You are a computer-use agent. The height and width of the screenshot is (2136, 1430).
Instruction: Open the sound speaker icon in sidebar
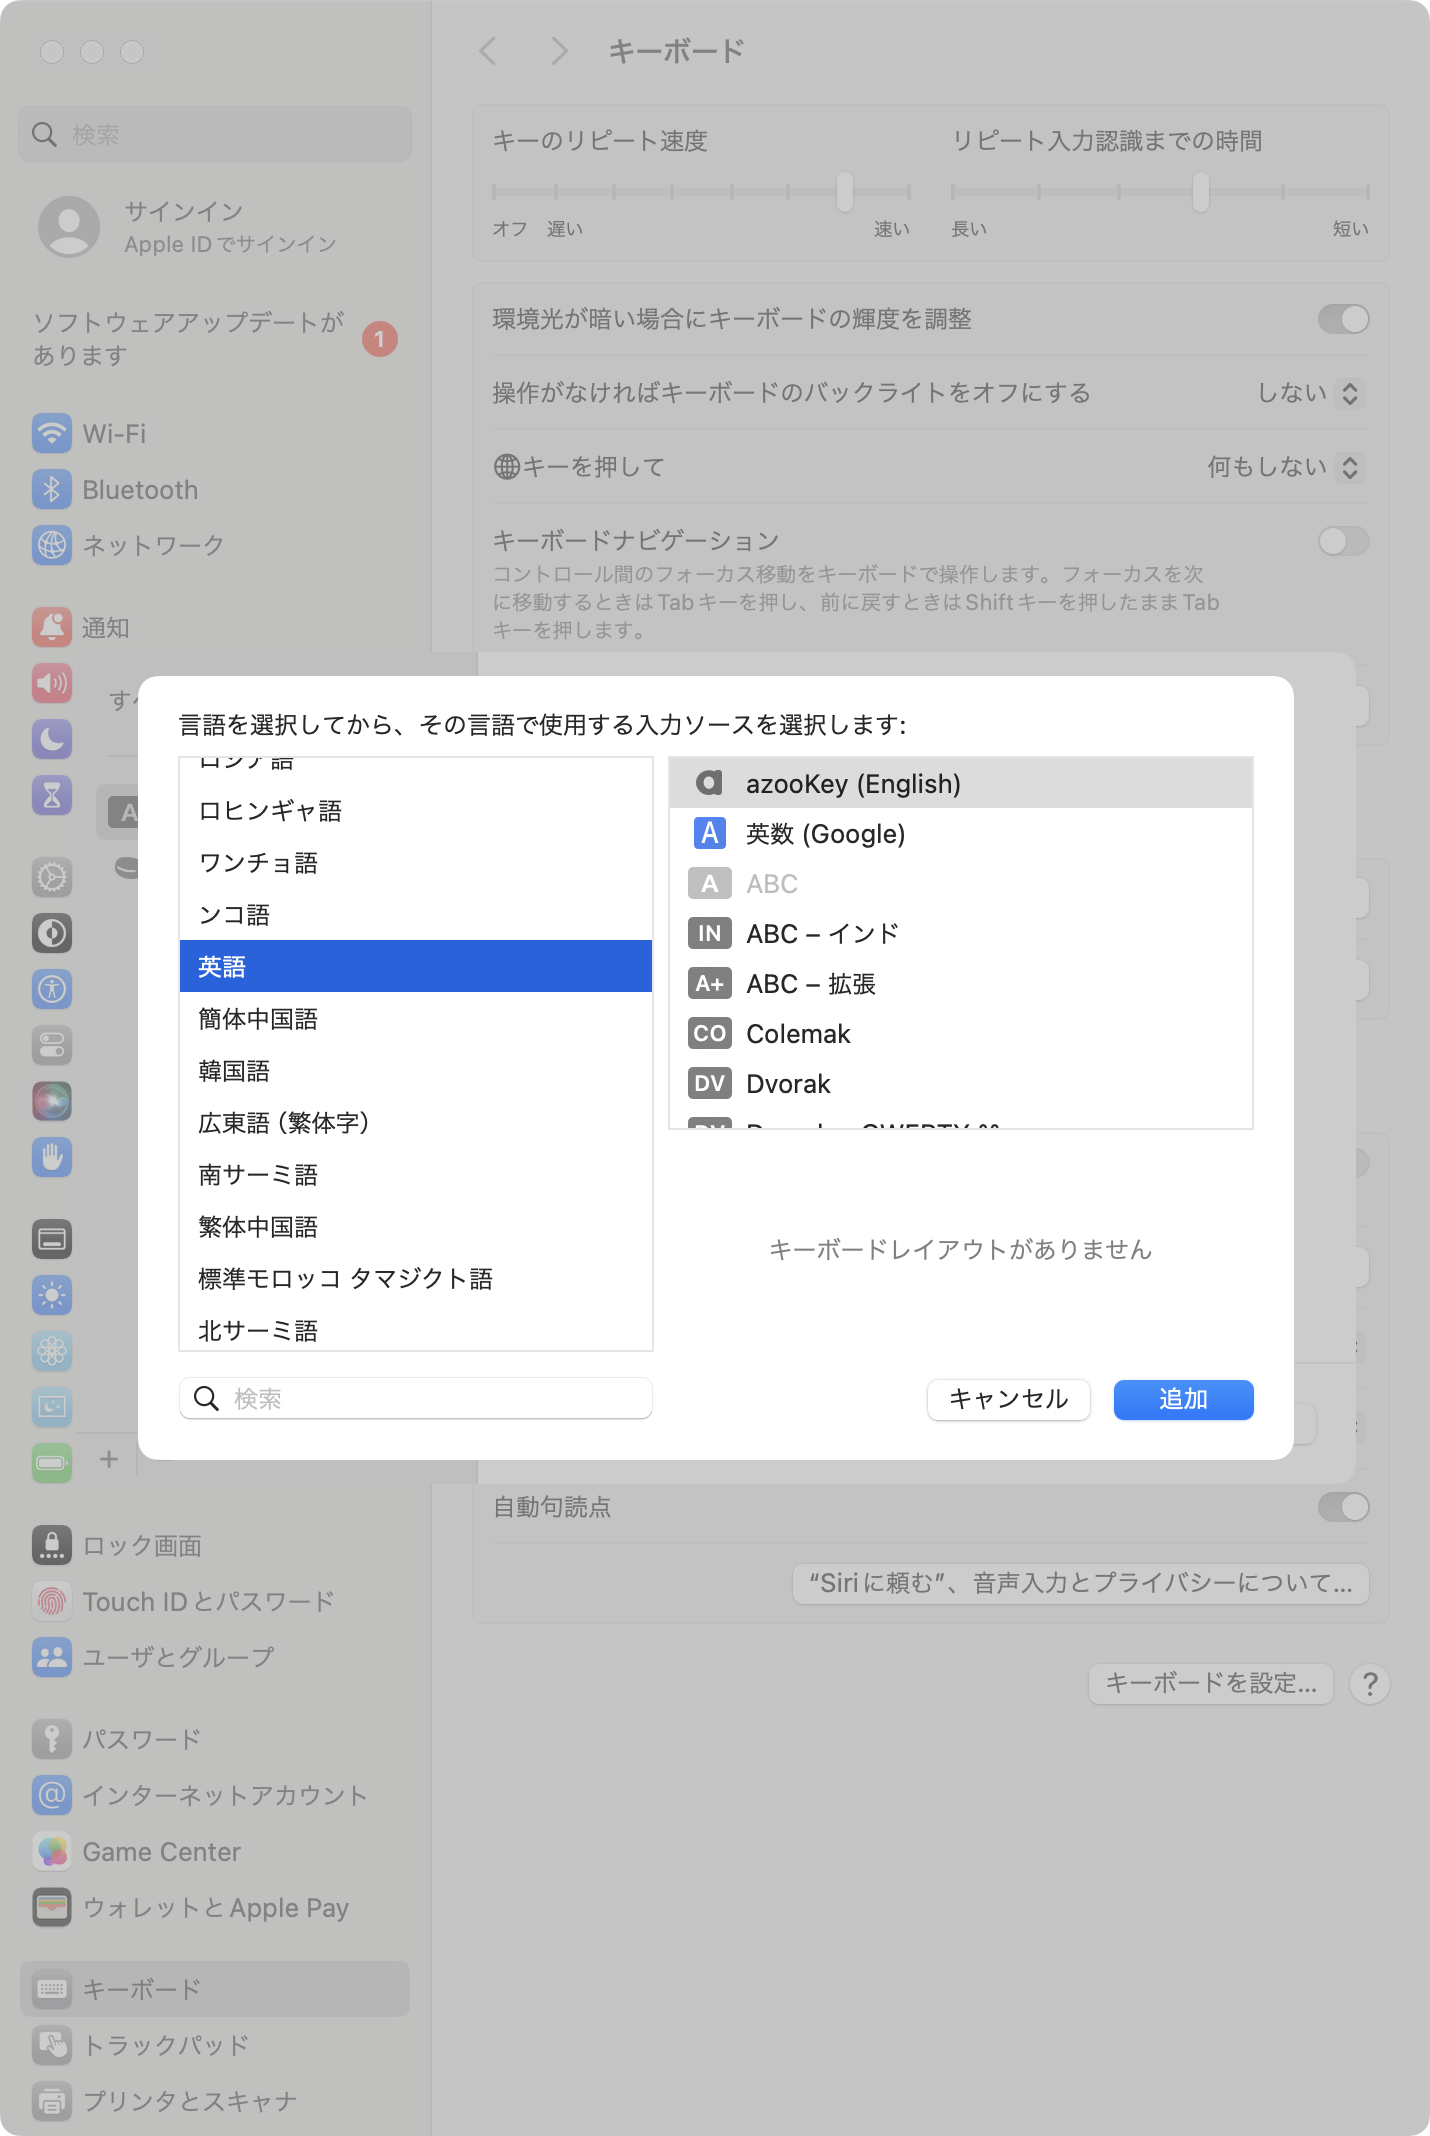pyautogui.click(x=52, y=683)
